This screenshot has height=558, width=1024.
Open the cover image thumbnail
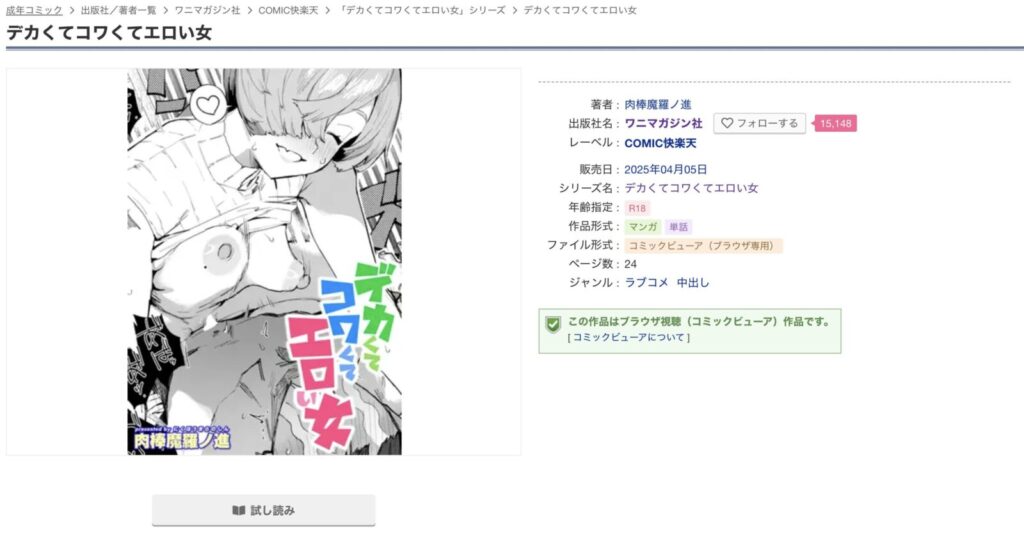point(264,261)
